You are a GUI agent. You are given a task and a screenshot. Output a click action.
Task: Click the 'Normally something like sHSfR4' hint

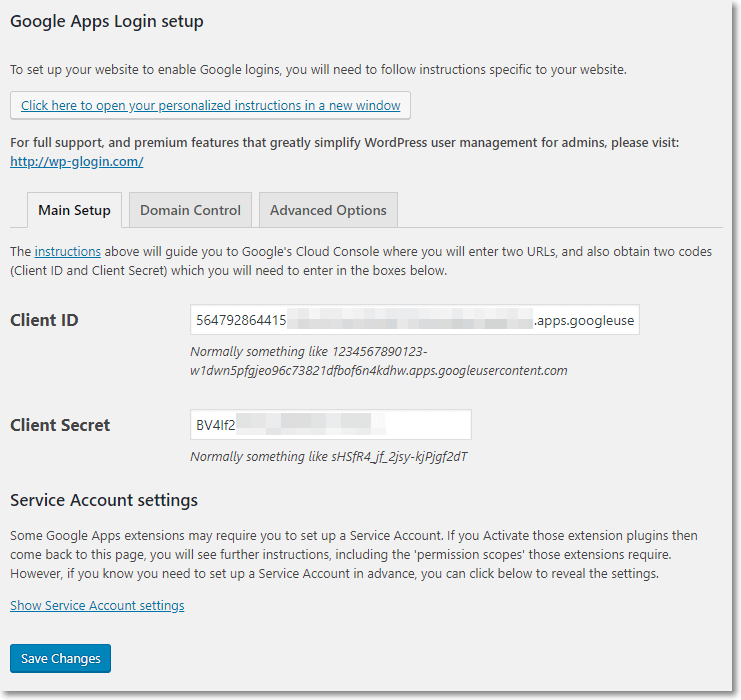coord(329,457)
